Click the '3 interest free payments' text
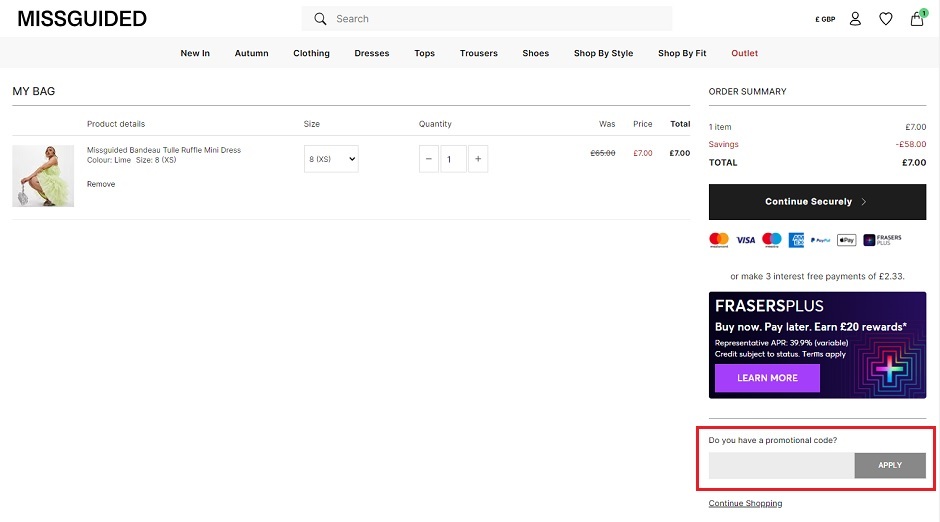Screen dimensions: 940x522 [817, 276]
